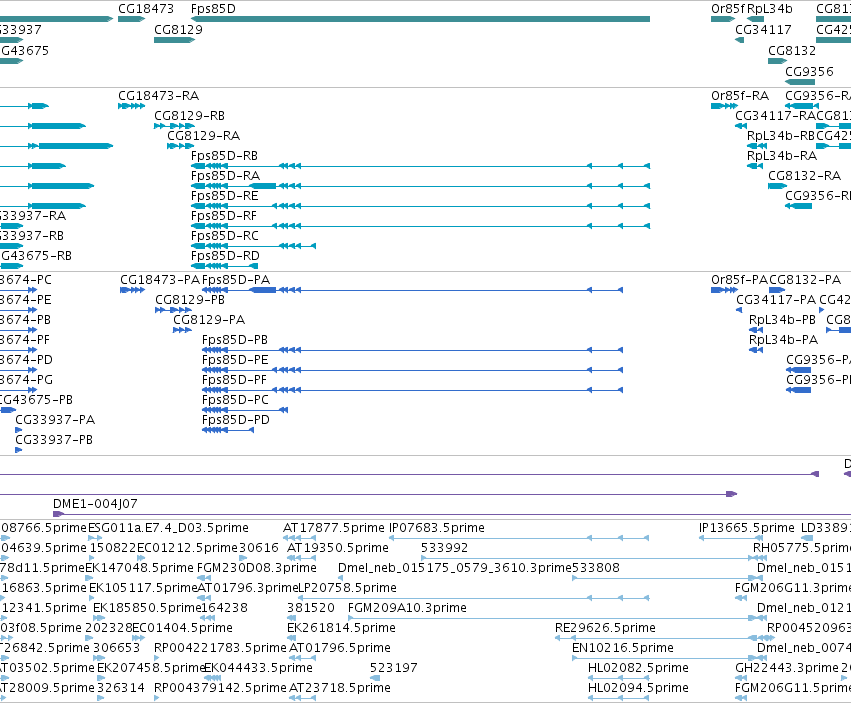Viewport: 851px width, 703px height.
Task: Click the CG8132-RA transcript label
Action: pos(804,176)
